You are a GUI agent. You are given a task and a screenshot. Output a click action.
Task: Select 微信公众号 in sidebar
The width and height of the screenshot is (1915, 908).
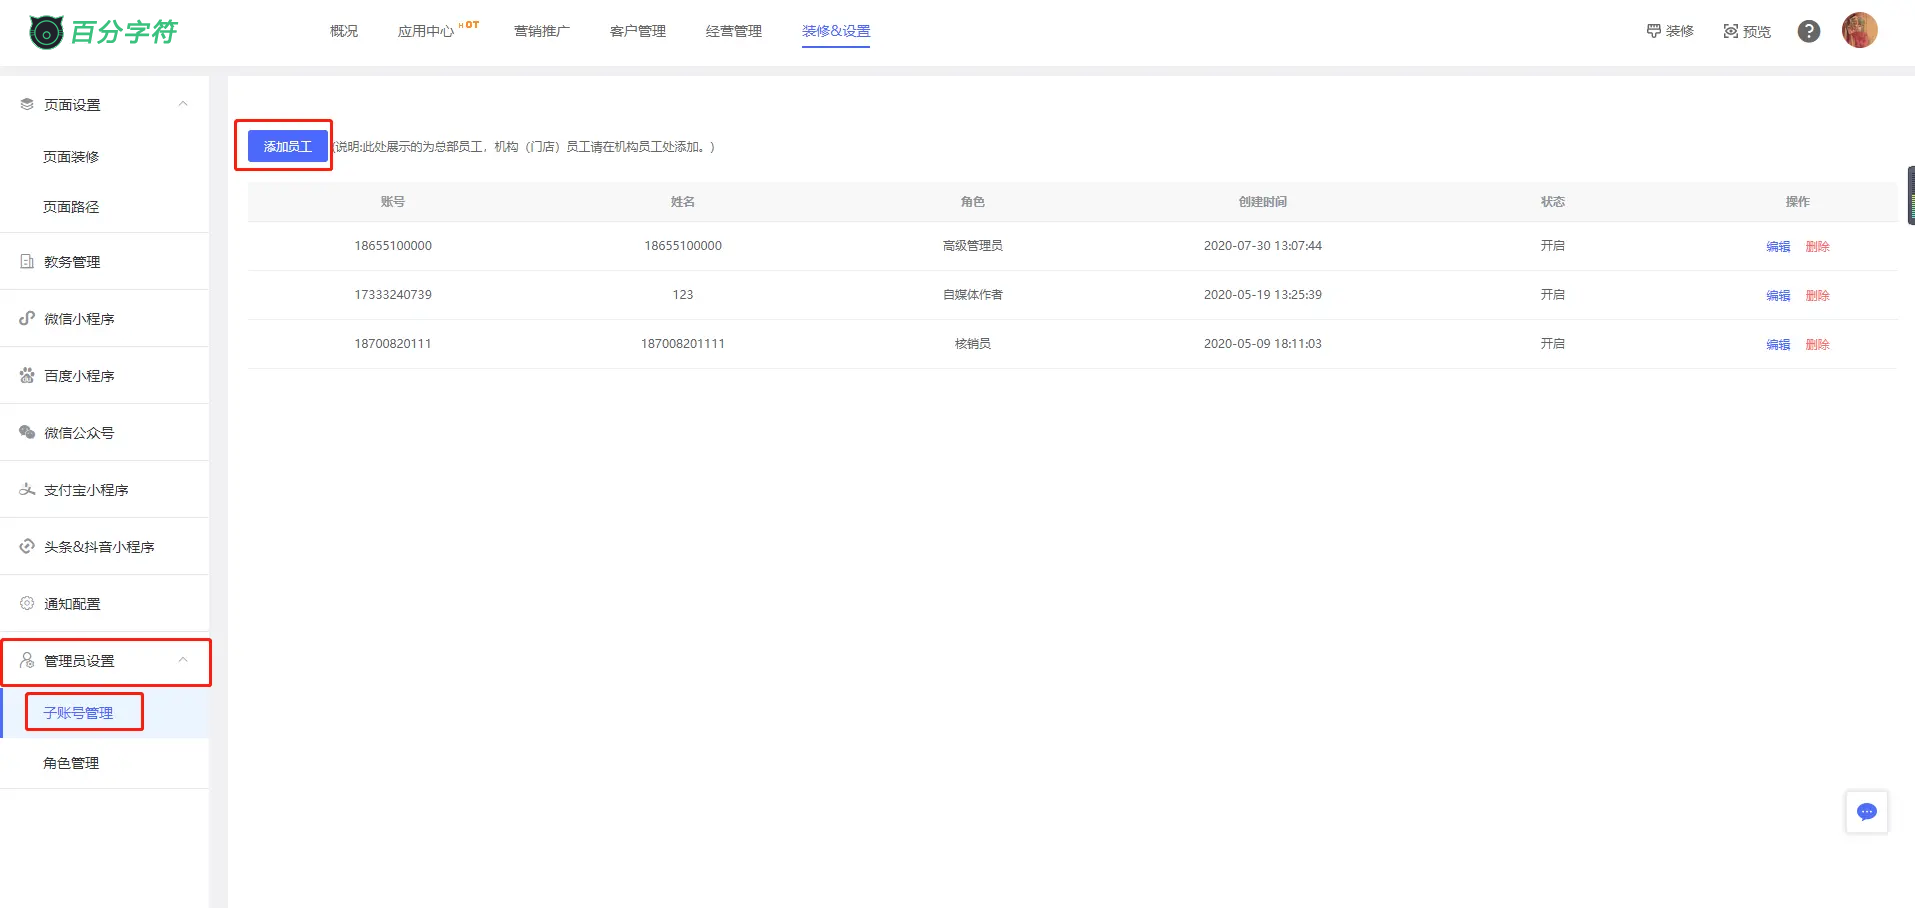tap(79, 433)
